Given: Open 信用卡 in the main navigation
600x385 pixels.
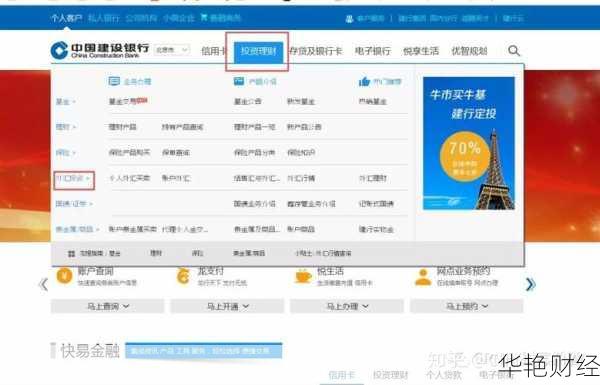Looking at the screenshot, I should point(214,51).
